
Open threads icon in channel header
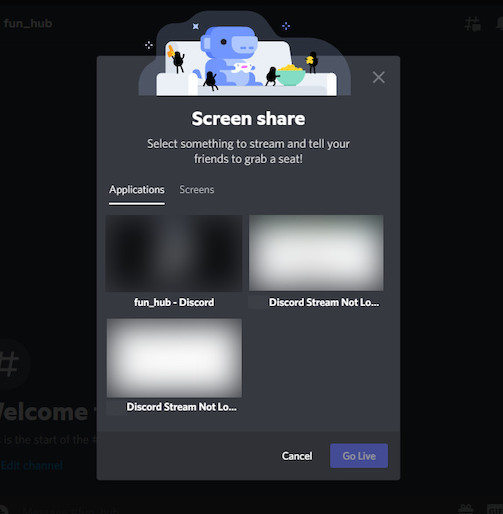(473, 24)
